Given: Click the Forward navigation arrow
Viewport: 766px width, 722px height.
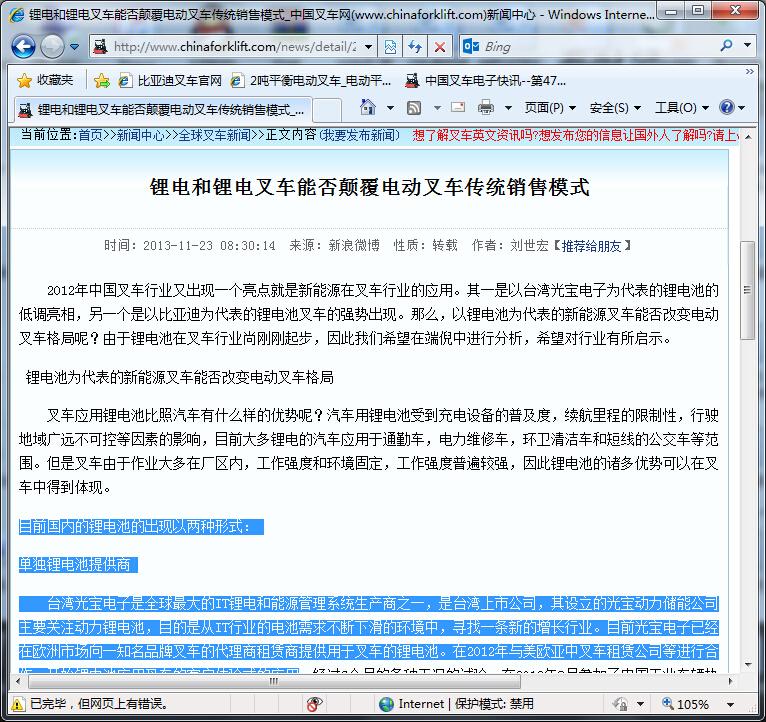Looking at the screenshot, I should 52,47.
